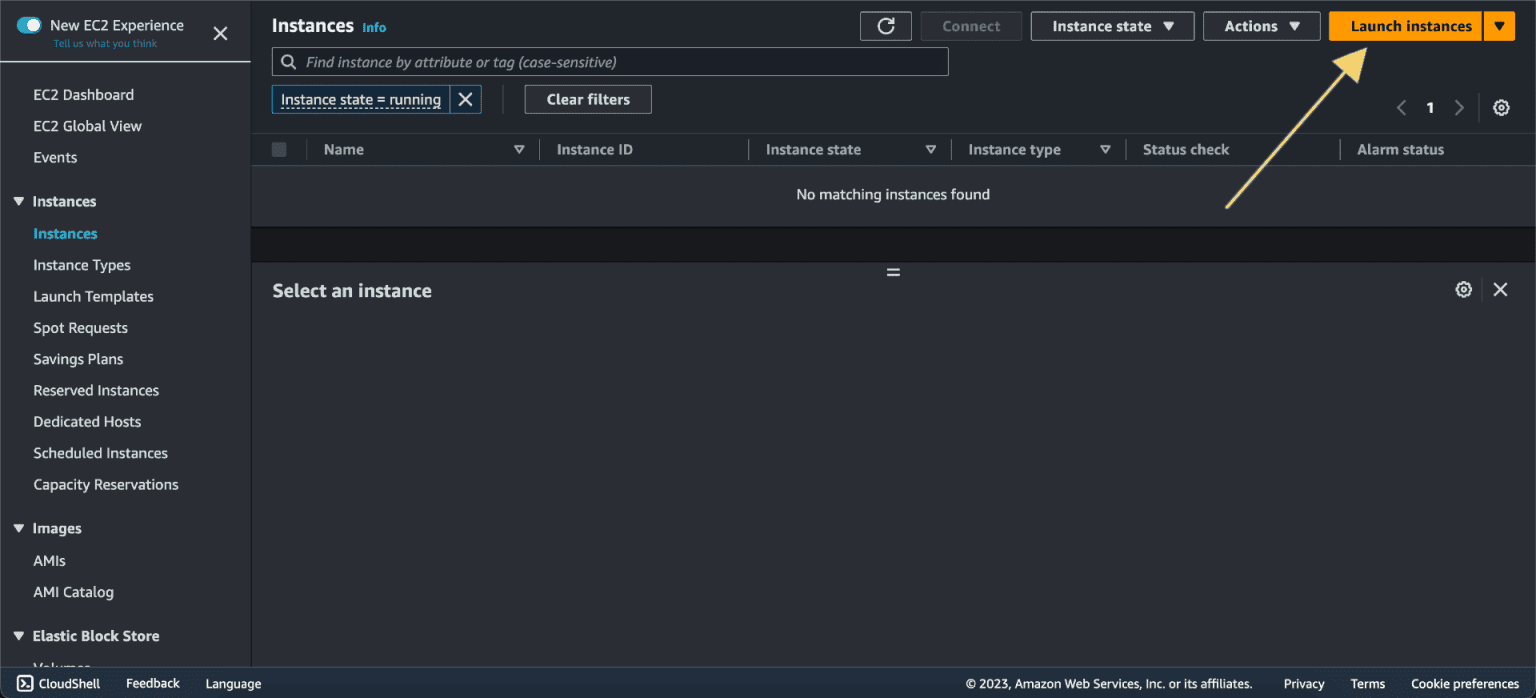Click the refresh instances icon button
The height and width of the screenshot is (698, 1536).
[885, 27]
